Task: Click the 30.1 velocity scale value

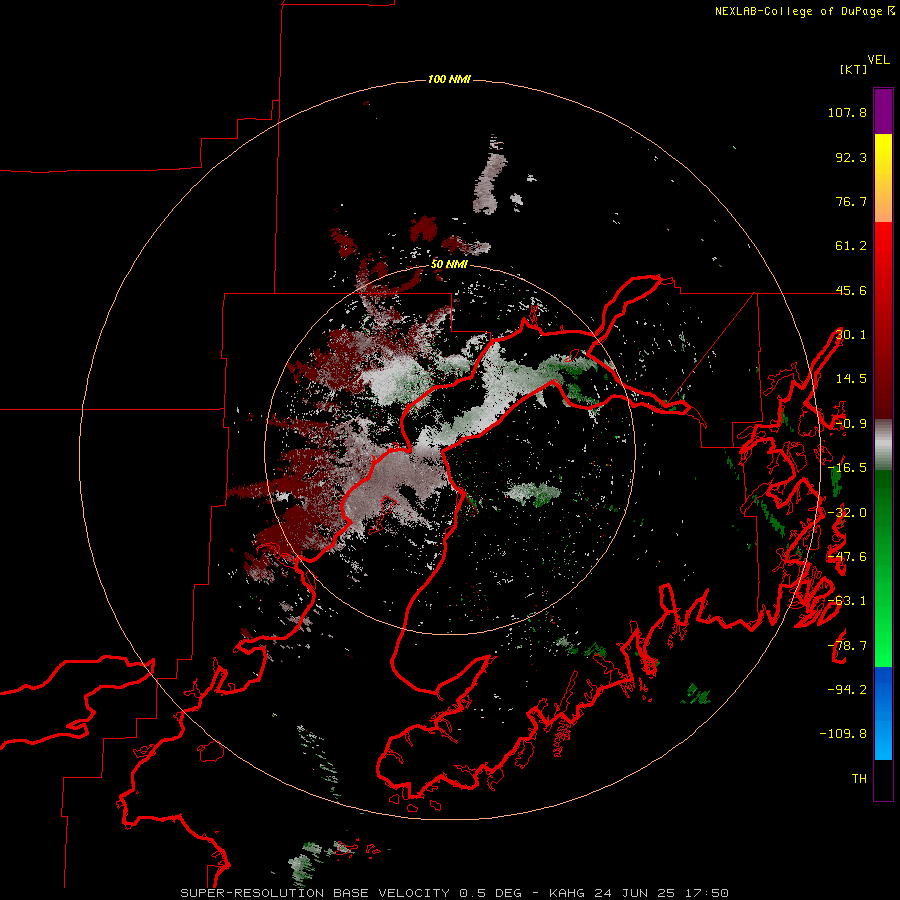Action: tap(851, 335)
